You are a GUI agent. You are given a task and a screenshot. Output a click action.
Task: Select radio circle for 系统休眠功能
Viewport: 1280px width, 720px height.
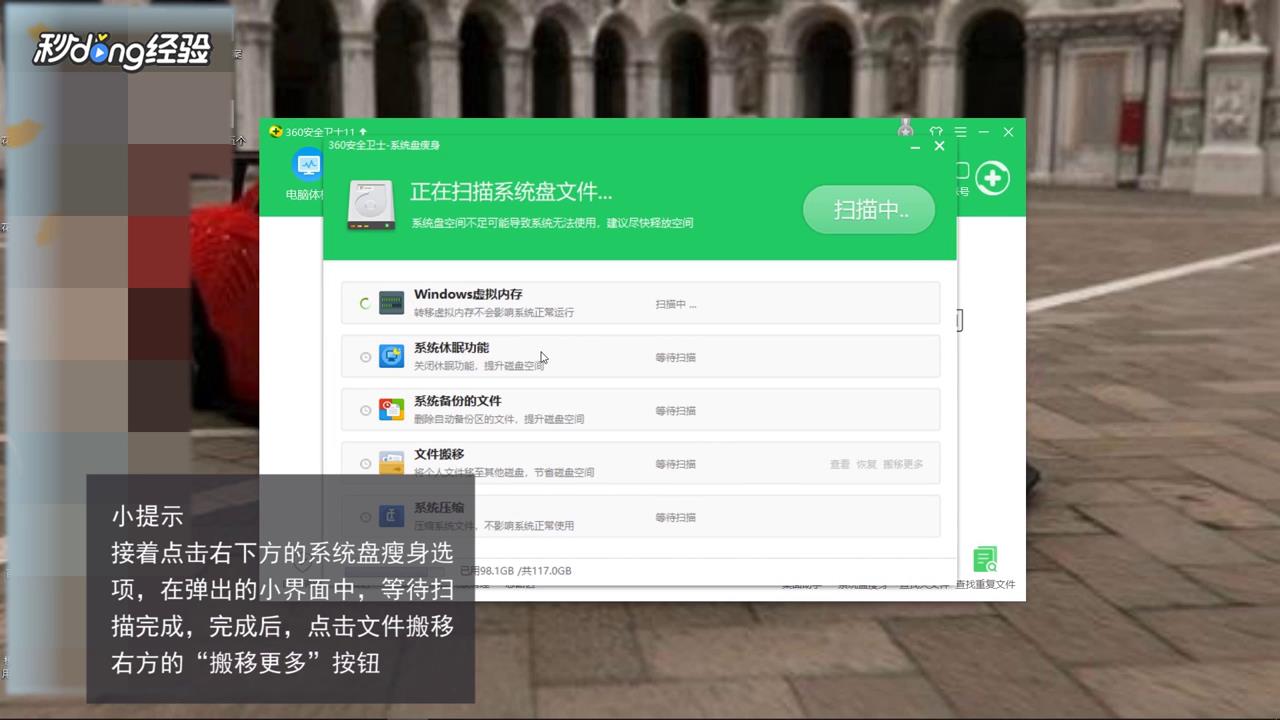coord(365,357)
